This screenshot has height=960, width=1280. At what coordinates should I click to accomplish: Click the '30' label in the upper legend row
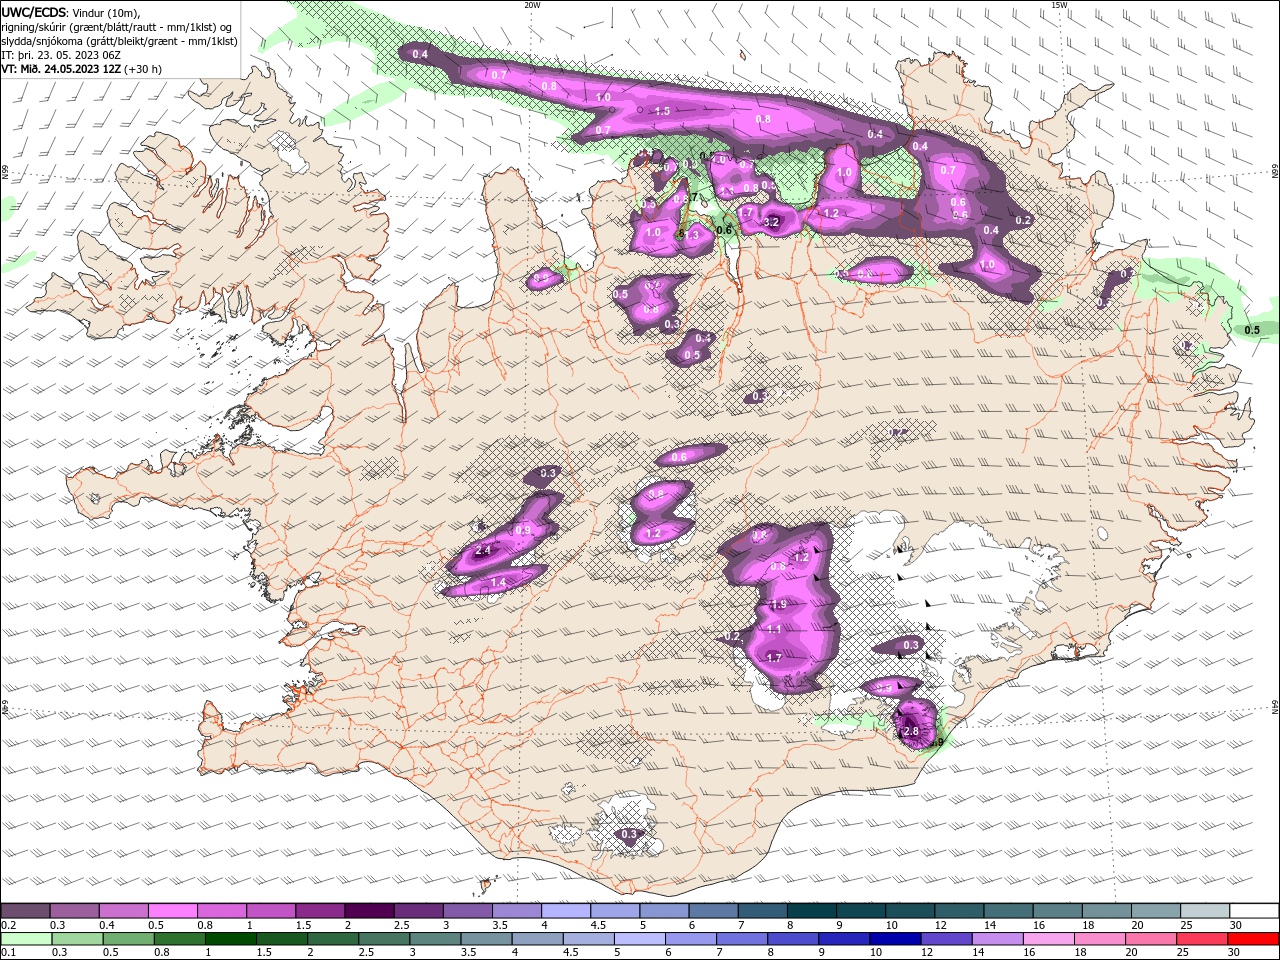coord(1236,925)
